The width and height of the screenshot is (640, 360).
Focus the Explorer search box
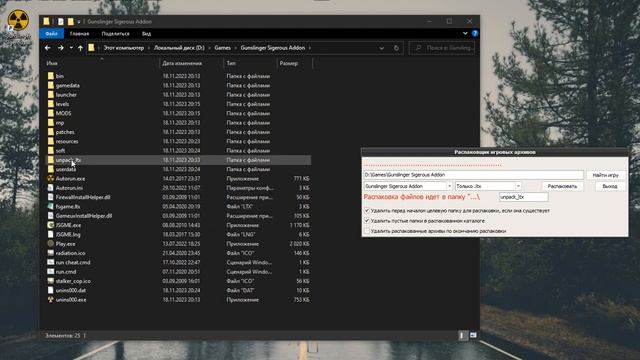(442, 48)
